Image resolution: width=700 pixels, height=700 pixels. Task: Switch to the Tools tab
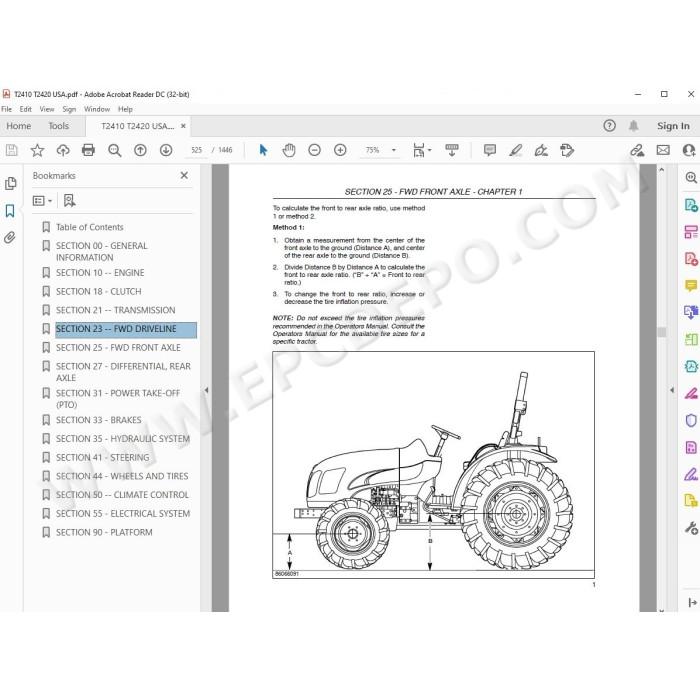(x=58, y=126)
